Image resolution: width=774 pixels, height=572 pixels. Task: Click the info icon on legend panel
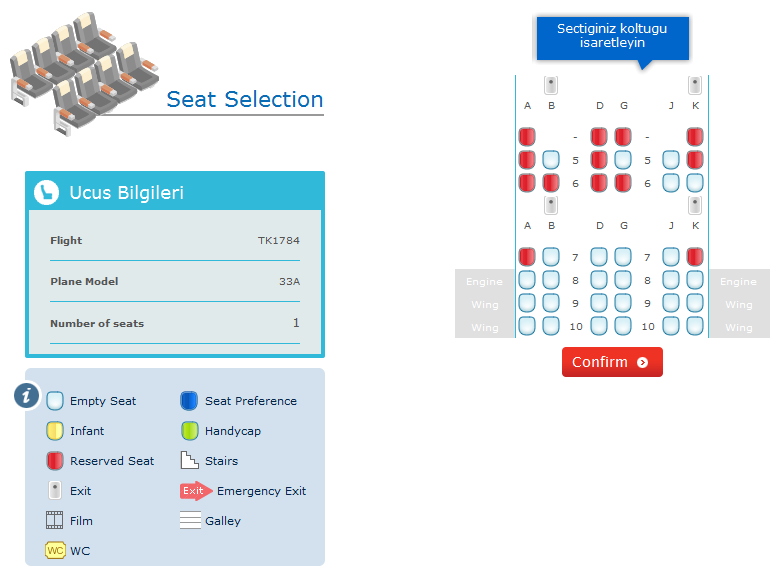pos(27,396)
